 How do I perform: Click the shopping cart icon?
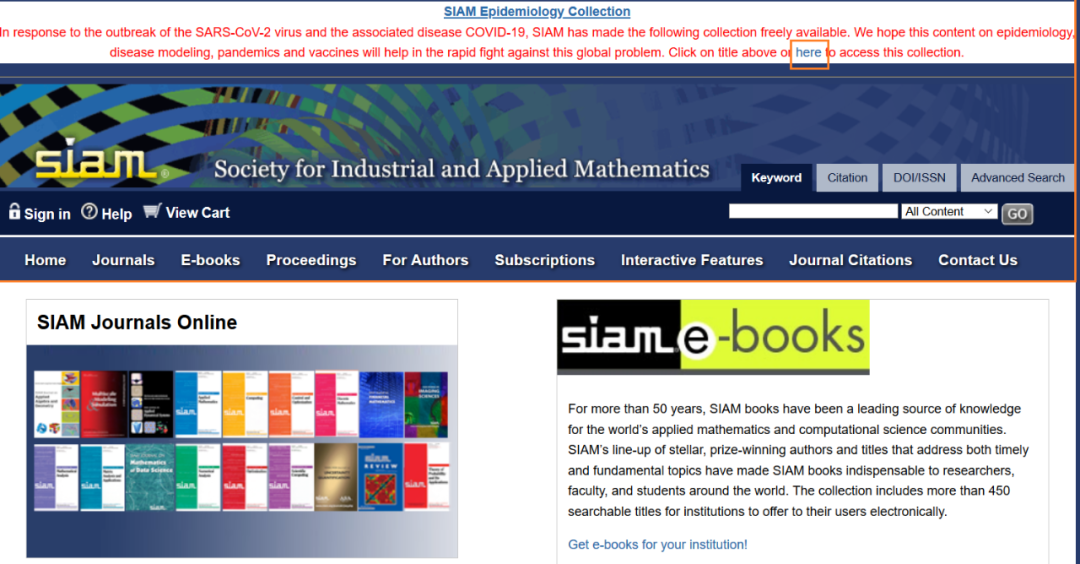(152, 211)
